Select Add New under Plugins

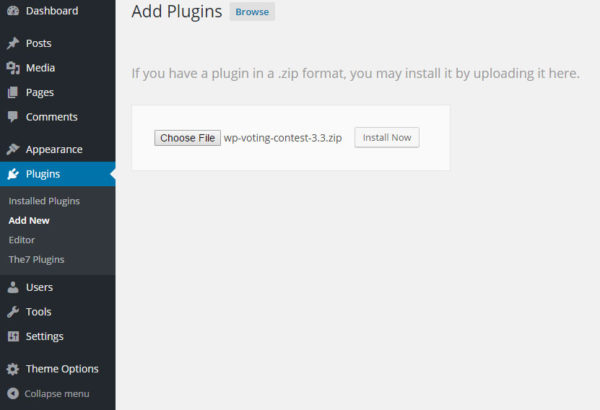click(x=29, y=221)
